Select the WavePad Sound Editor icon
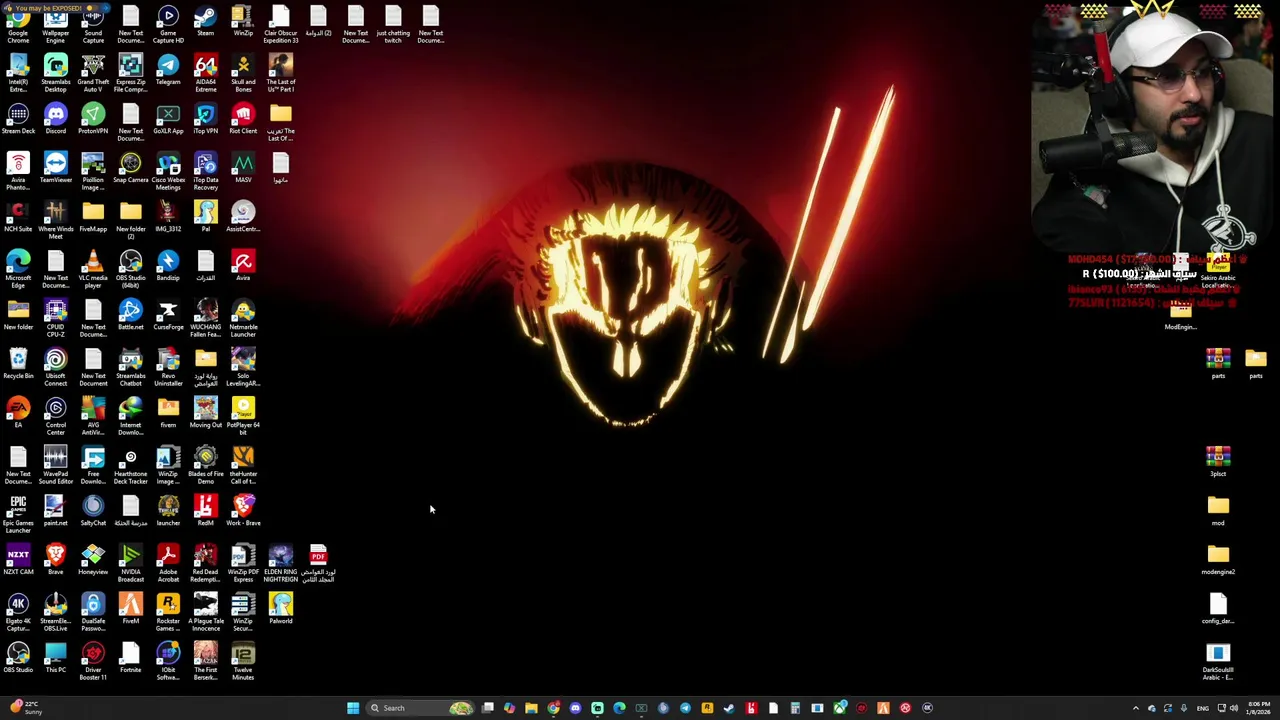Screen dimensions: 1280x720 (x=55, y=466)
